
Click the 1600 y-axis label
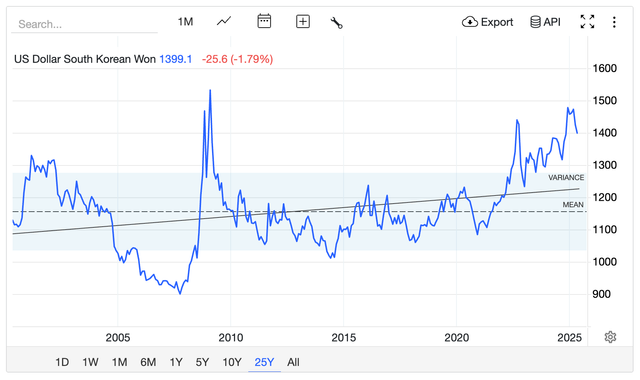click(604, 68)
